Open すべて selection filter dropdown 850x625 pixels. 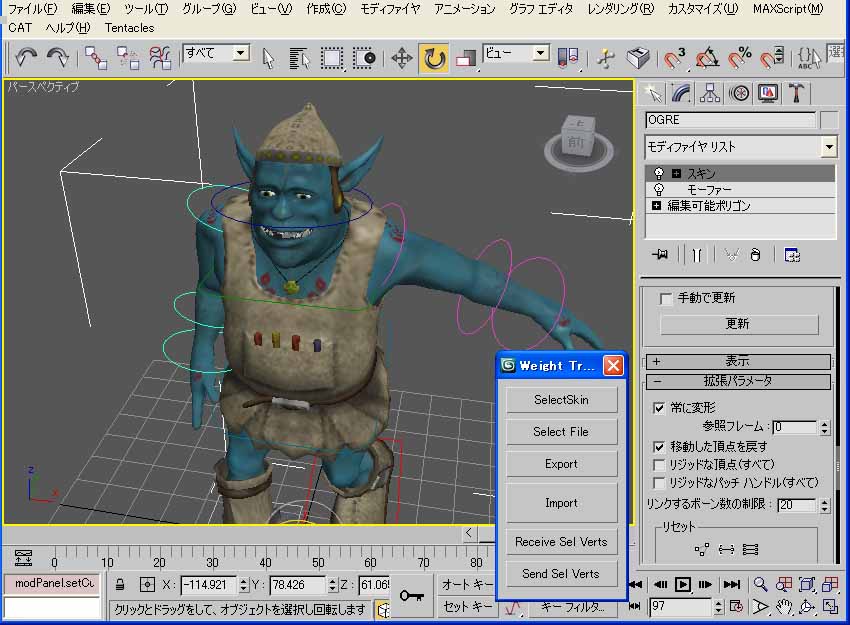pos(241,53)
